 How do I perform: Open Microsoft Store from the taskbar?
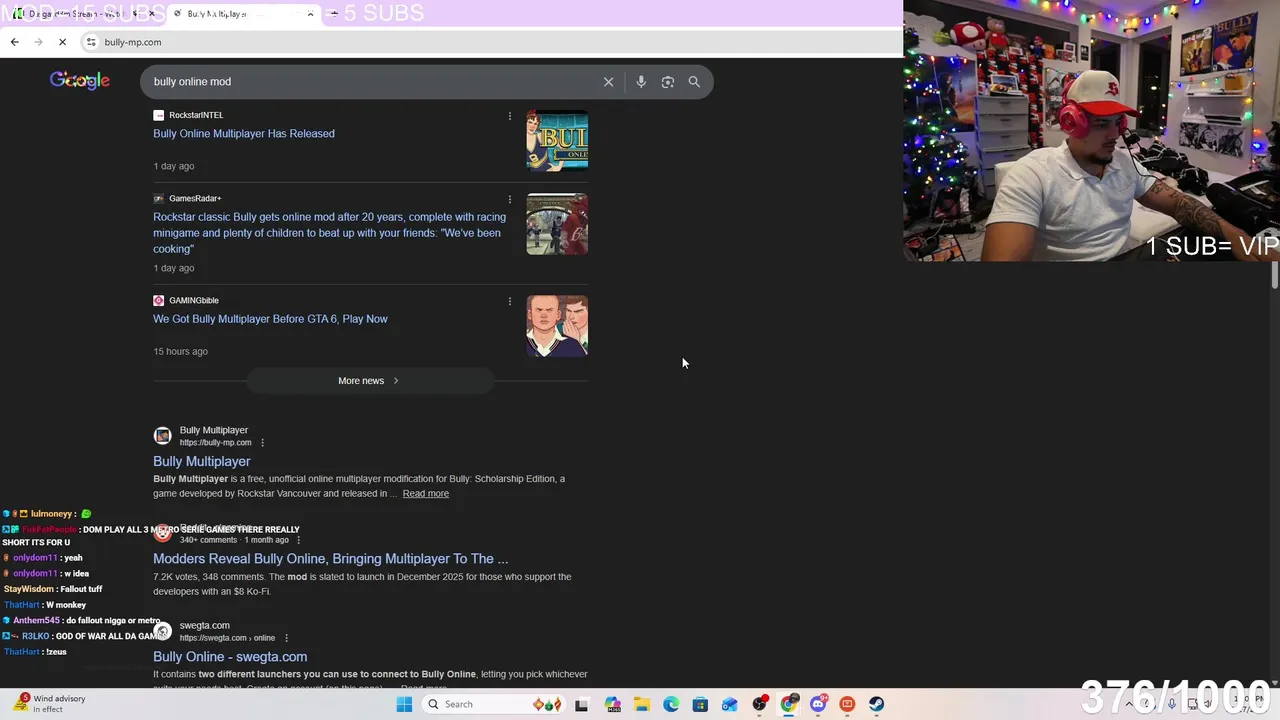click(700, 704)
